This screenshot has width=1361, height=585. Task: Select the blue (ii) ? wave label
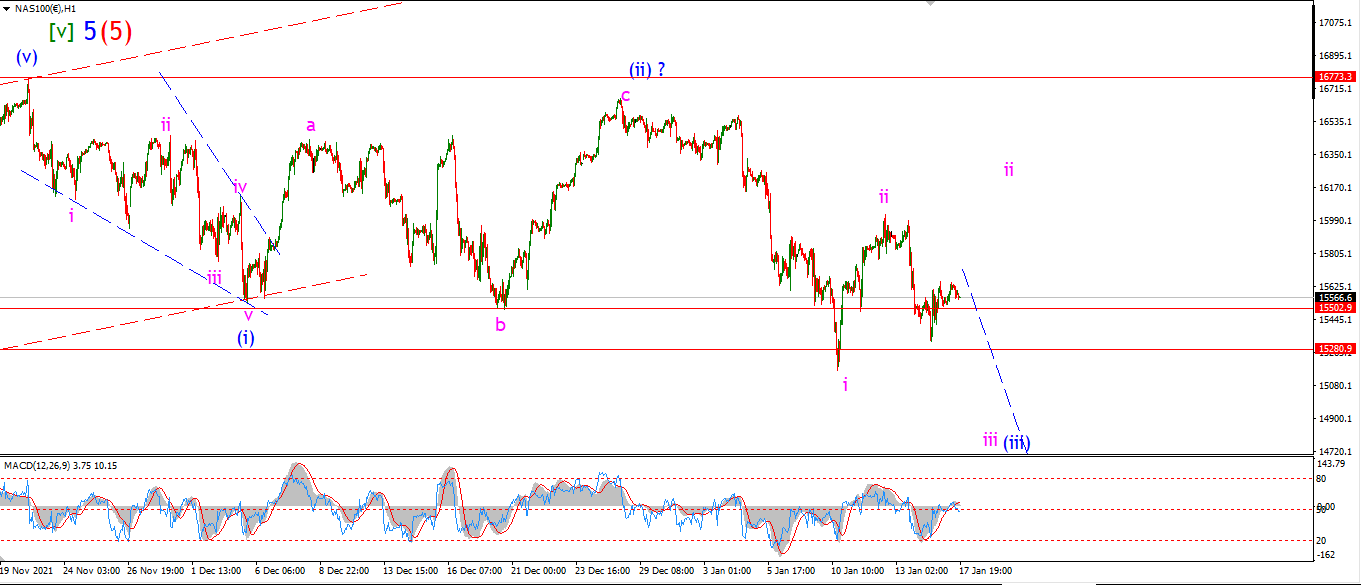coord(647,70)
